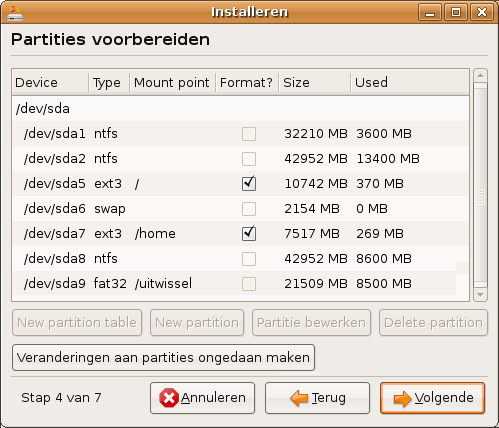Cancel installation with Annuleren
The image size is (499, 428).
pyautogui.click(x=202, y=398)
